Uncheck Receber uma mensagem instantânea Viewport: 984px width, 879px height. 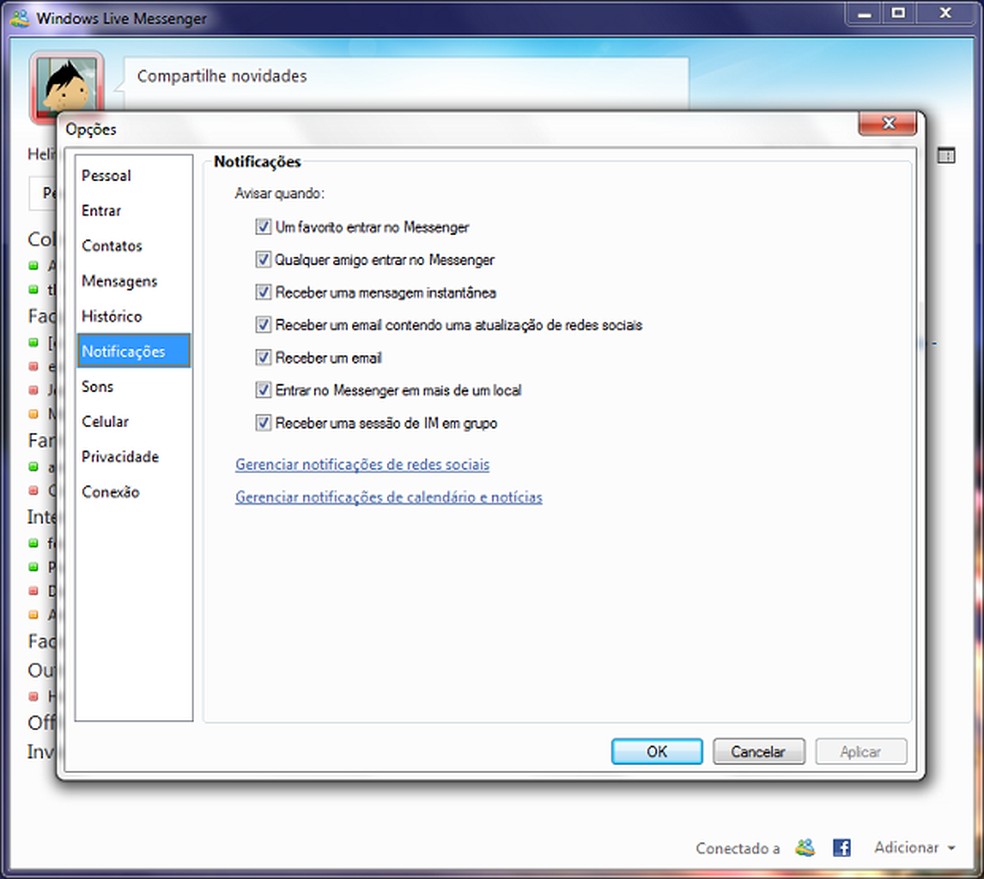point(263,292)
